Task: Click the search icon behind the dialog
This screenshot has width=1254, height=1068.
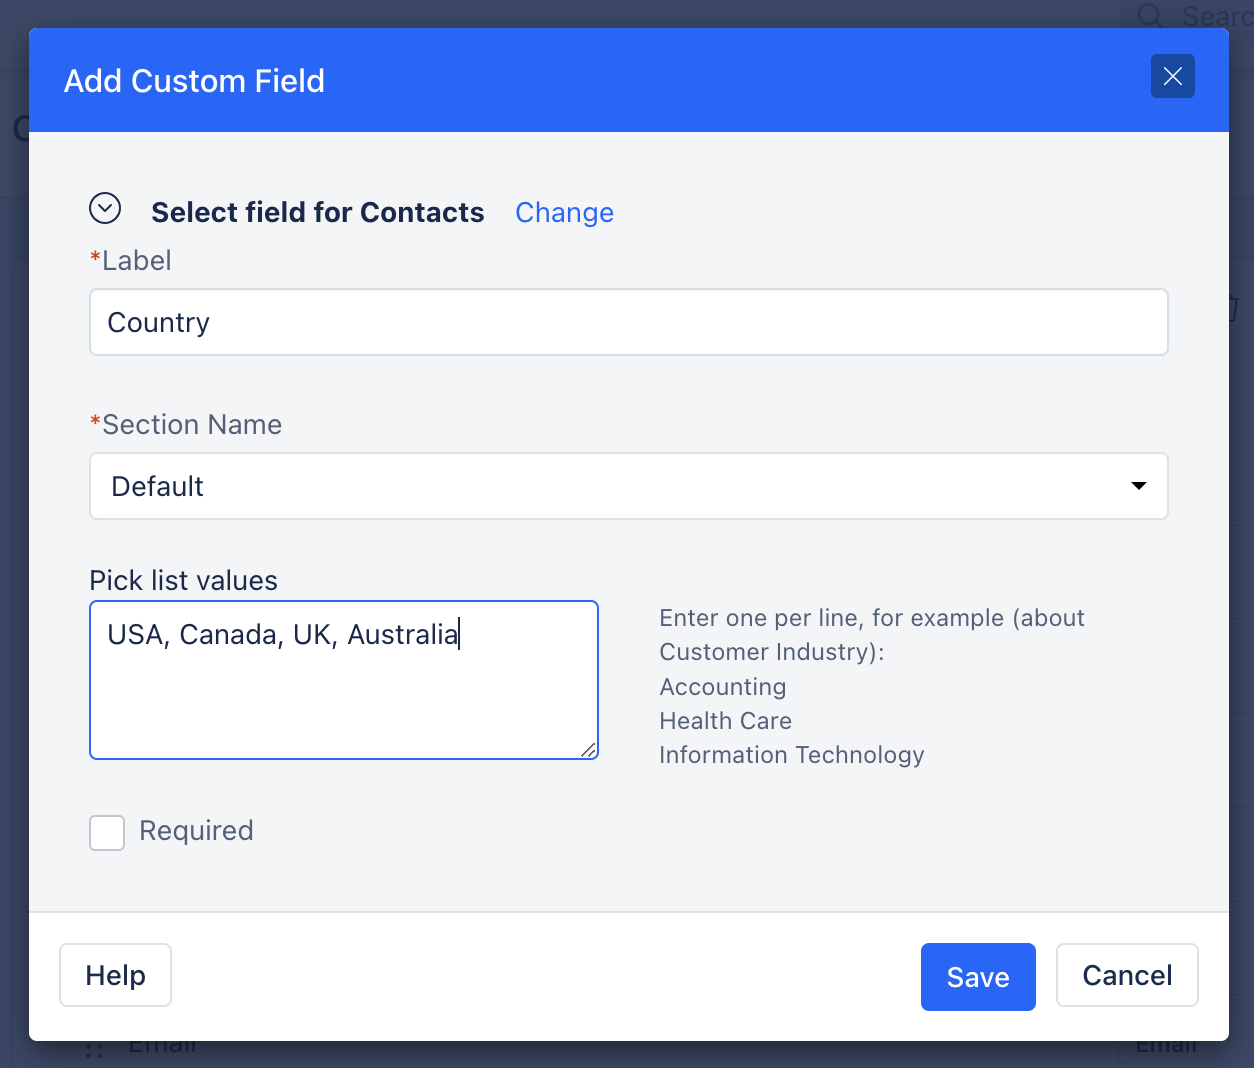Action: [x=1150, y=15]
